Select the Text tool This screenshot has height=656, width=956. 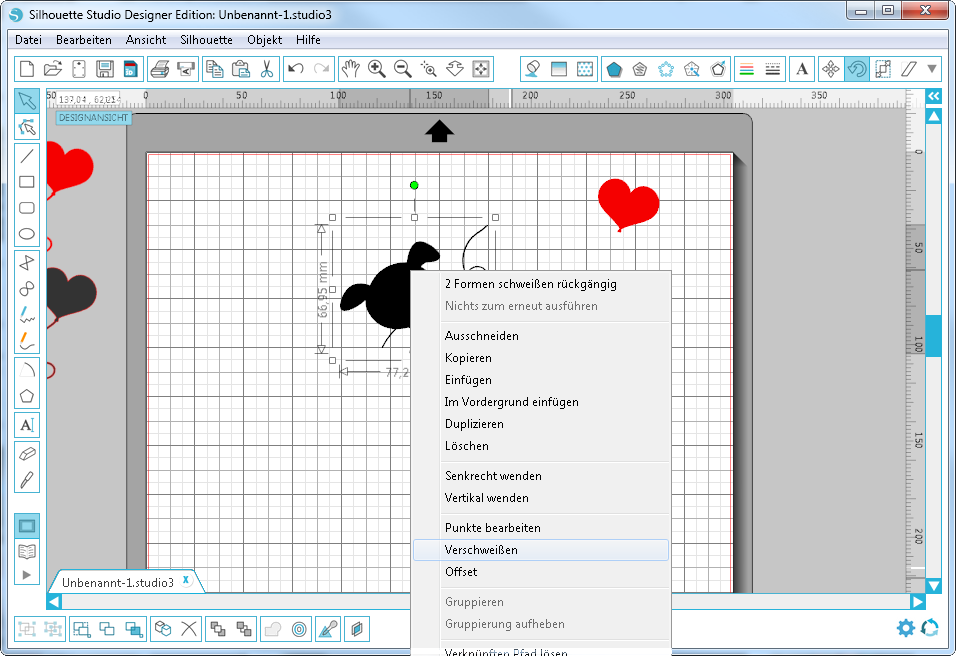point(28,425)
